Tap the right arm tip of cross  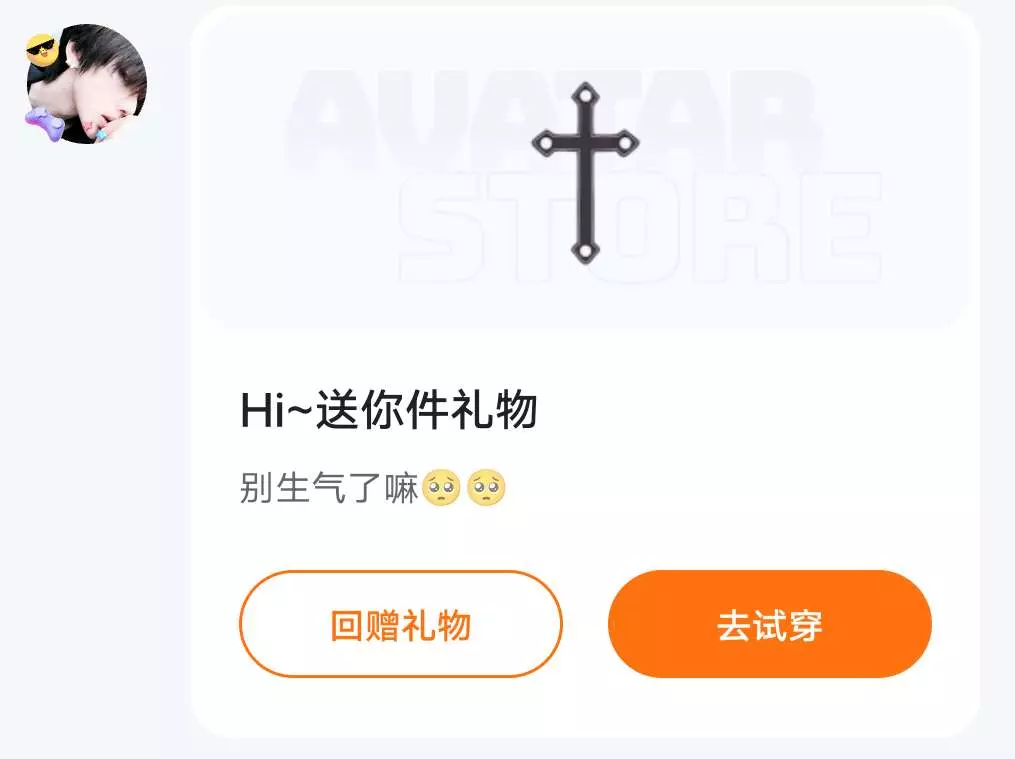click(625, 142)
